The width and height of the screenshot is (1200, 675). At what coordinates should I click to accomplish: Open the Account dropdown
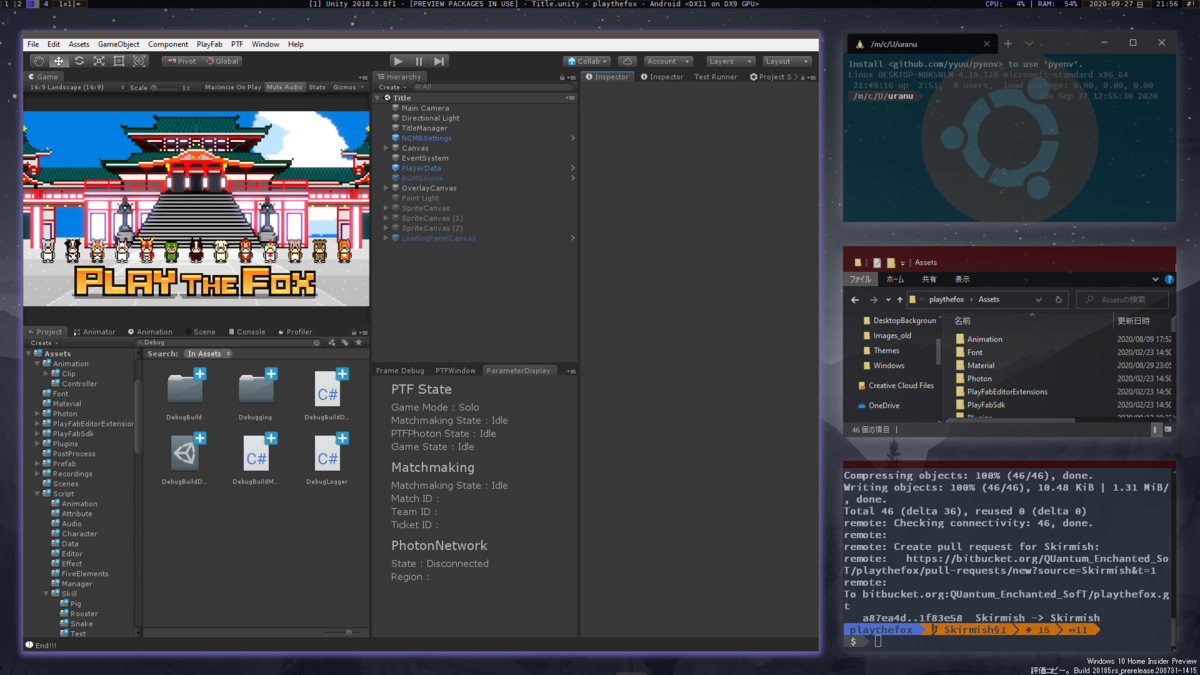click(667, 61)
